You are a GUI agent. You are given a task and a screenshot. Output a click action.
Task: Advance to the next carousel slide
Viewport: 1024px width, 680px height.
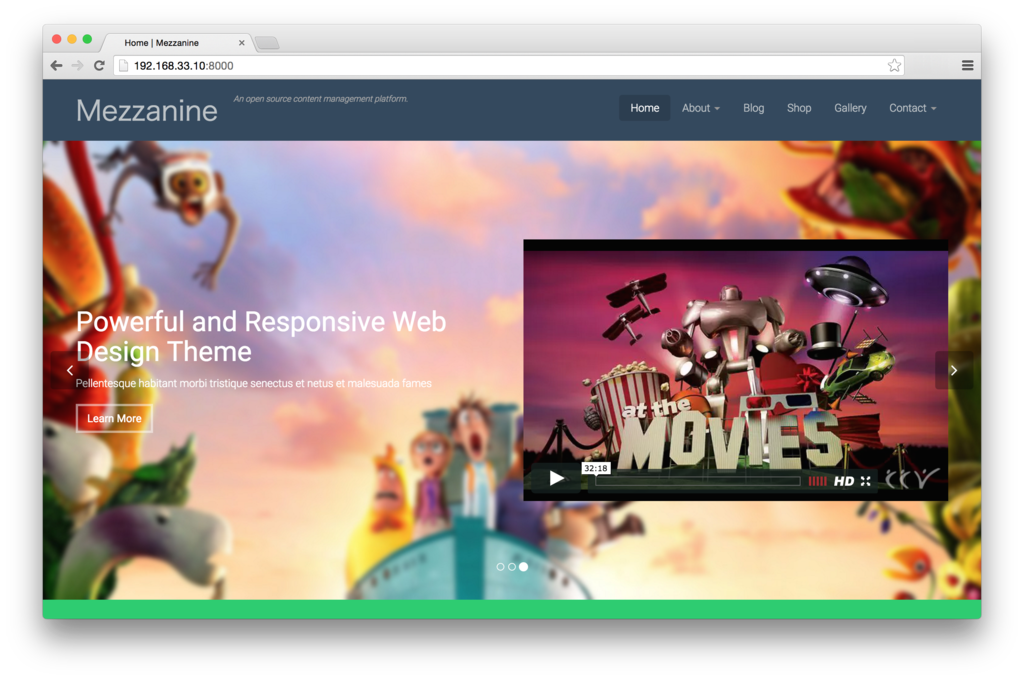click(954, 370)
